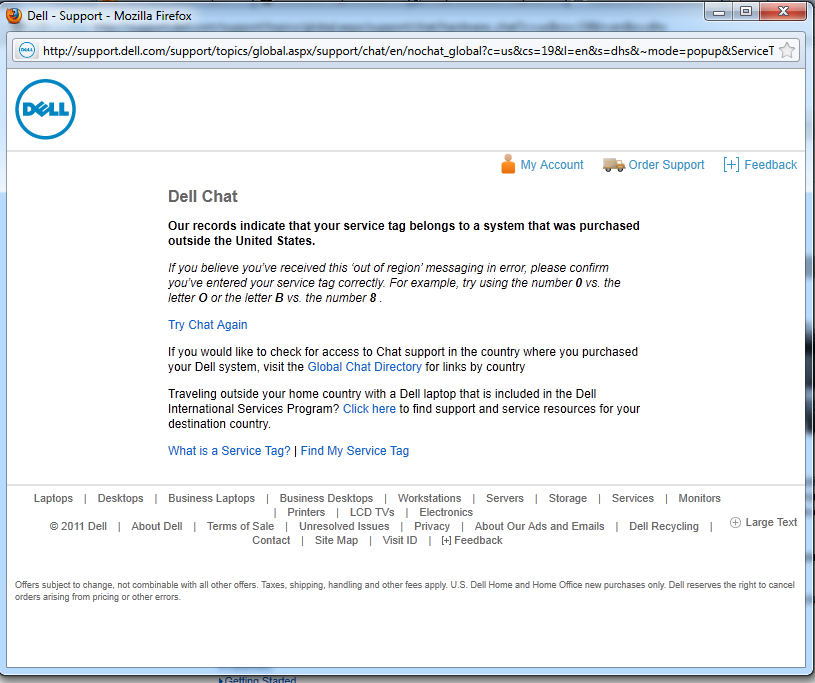The width and height of the screenshot is (815, 683).
Task: Minimize the Firefox window
Action: coord(718,12)
